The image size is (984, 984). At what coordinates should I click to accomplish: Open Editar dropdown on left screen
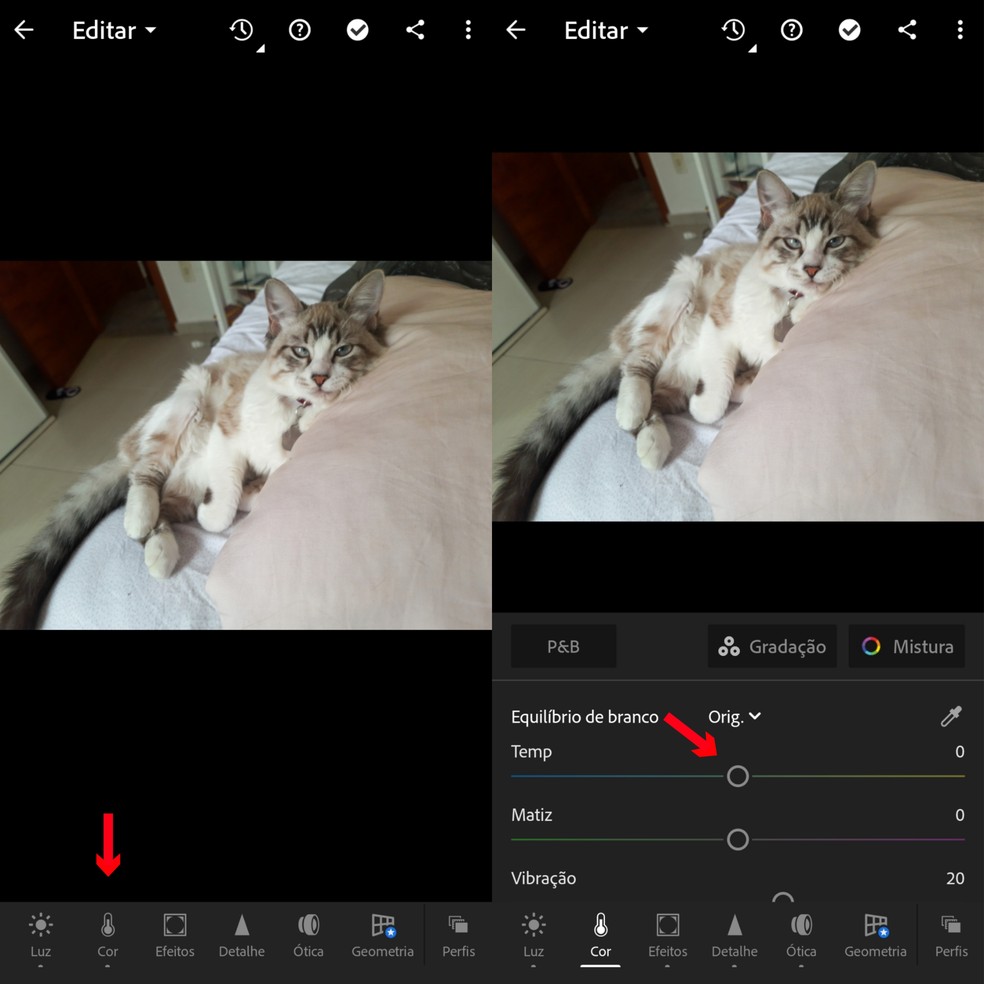(x=114, y=30)
